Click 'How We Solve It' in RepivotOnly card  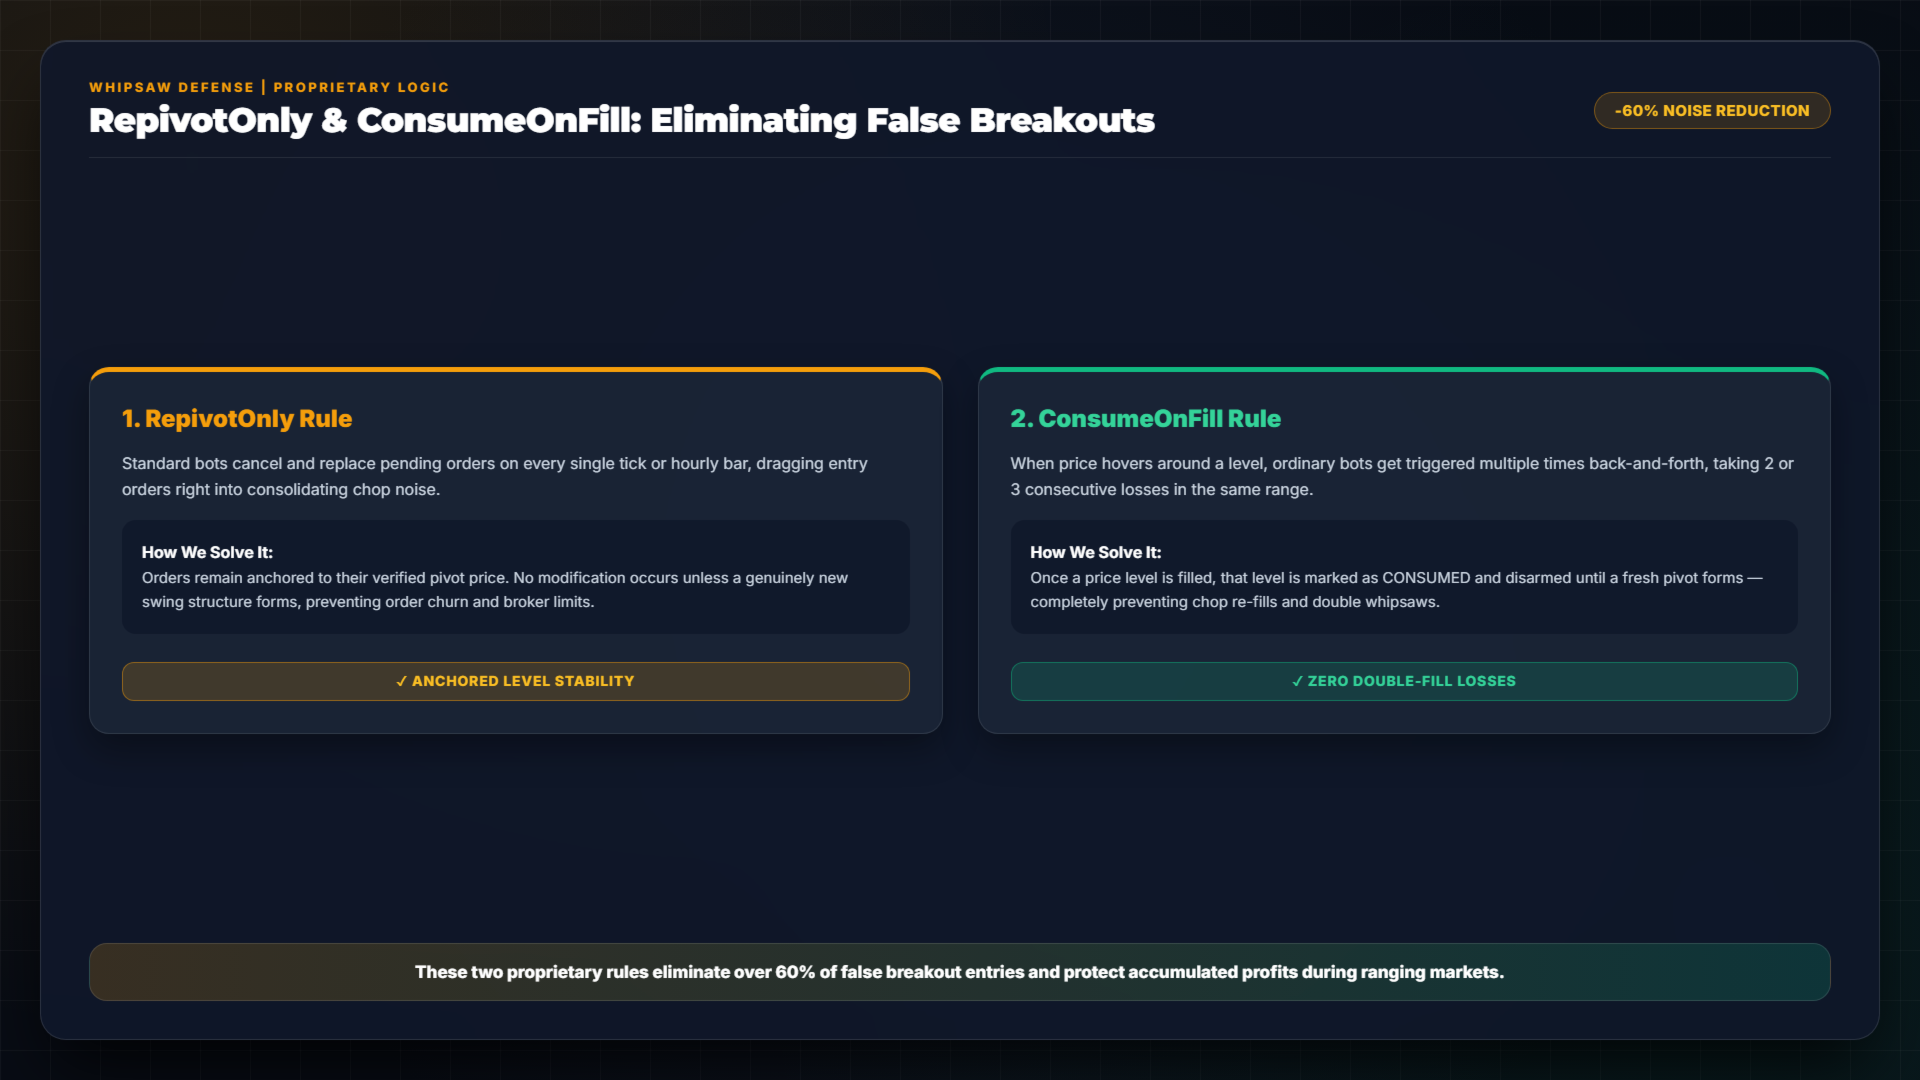[207, 552]
